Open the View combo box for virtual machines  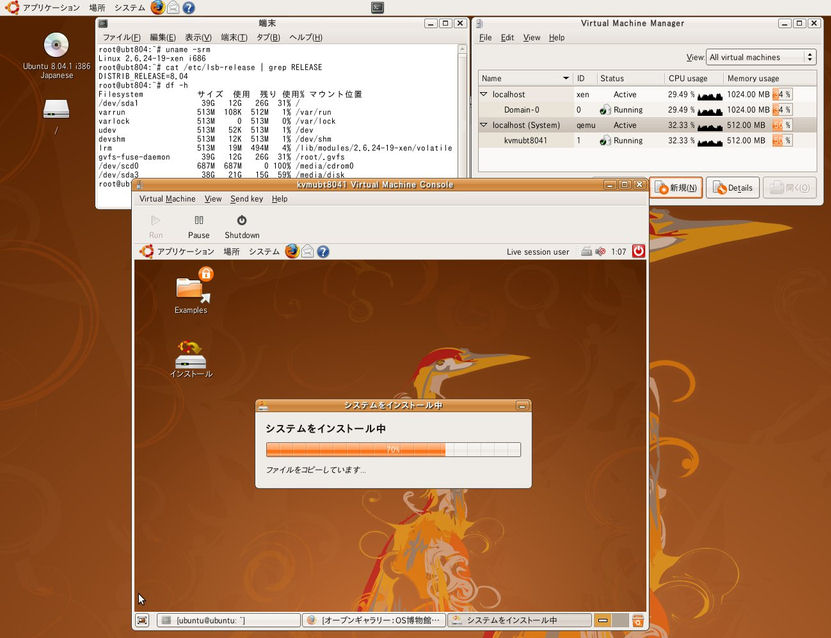761,57
